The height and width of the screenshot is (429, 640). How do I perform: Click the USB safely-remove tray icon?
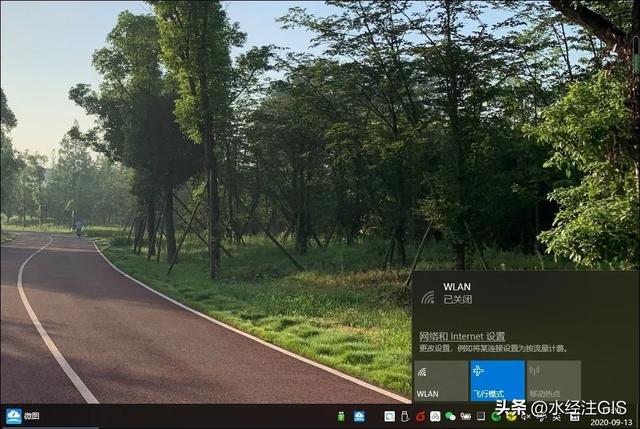coord(405,416)
